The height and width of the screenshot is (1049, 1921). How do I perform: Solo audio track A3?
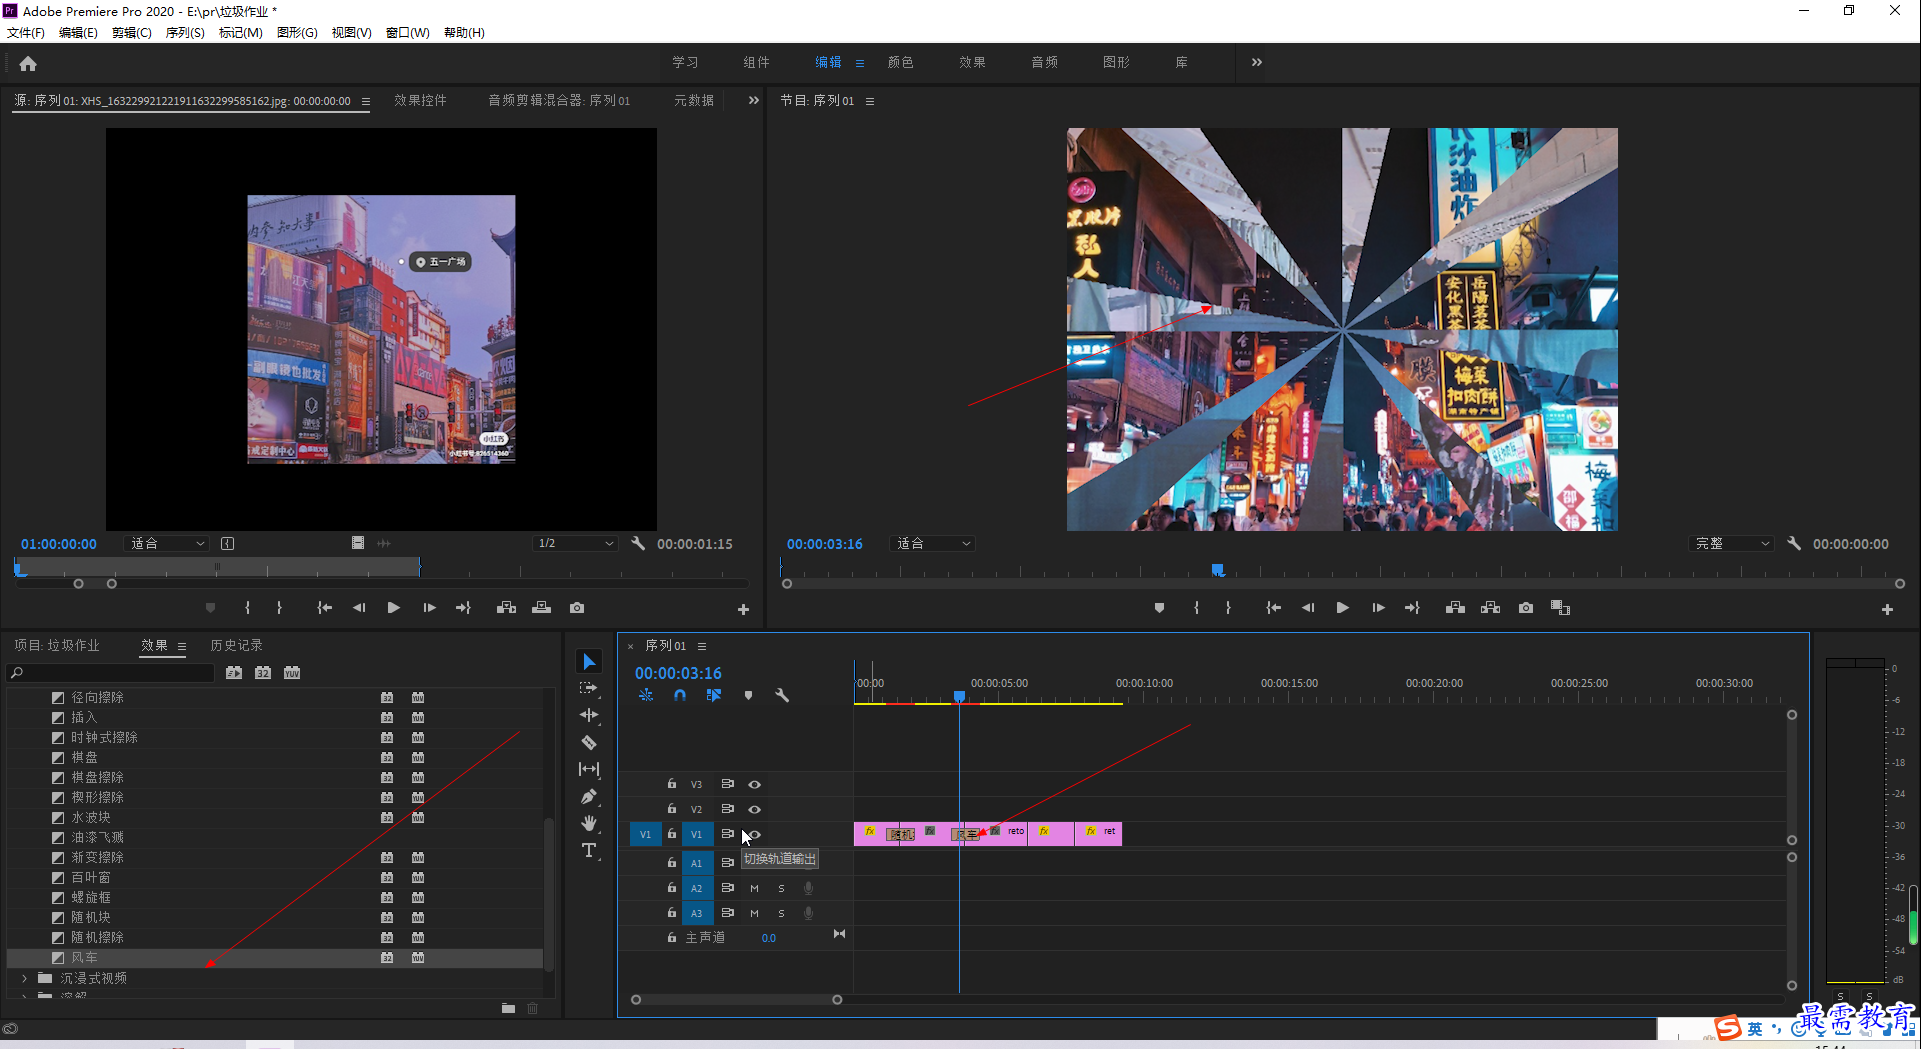pos(781,913)
